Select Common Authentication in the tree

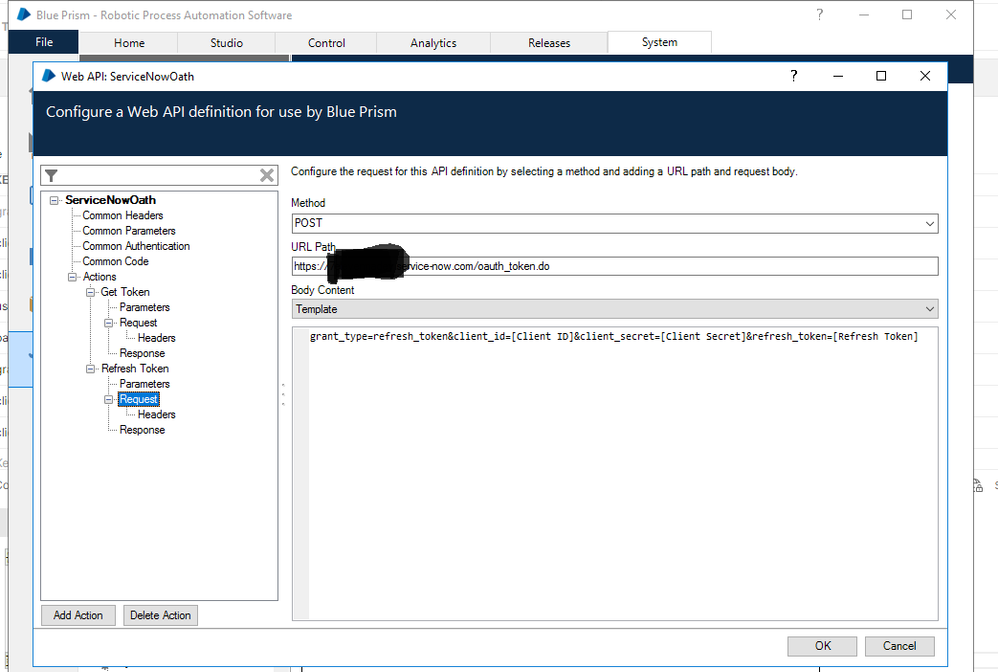[136, 246]
